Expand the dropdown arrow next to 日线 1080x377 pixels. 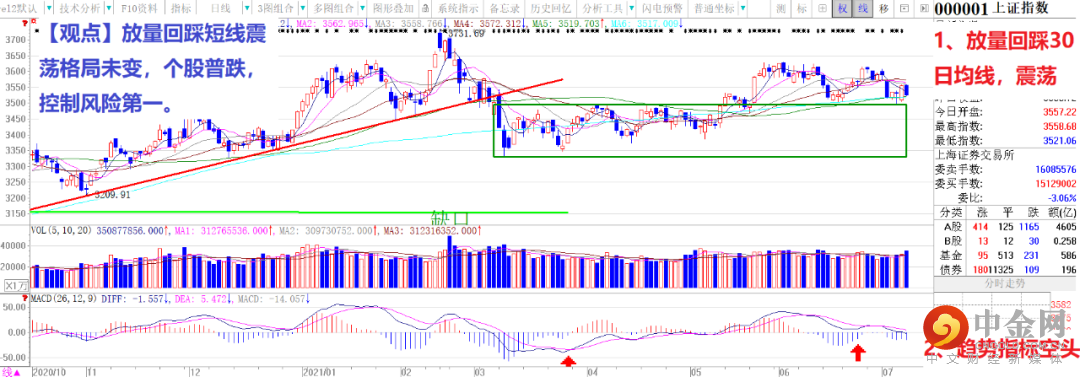click(247, 8)
